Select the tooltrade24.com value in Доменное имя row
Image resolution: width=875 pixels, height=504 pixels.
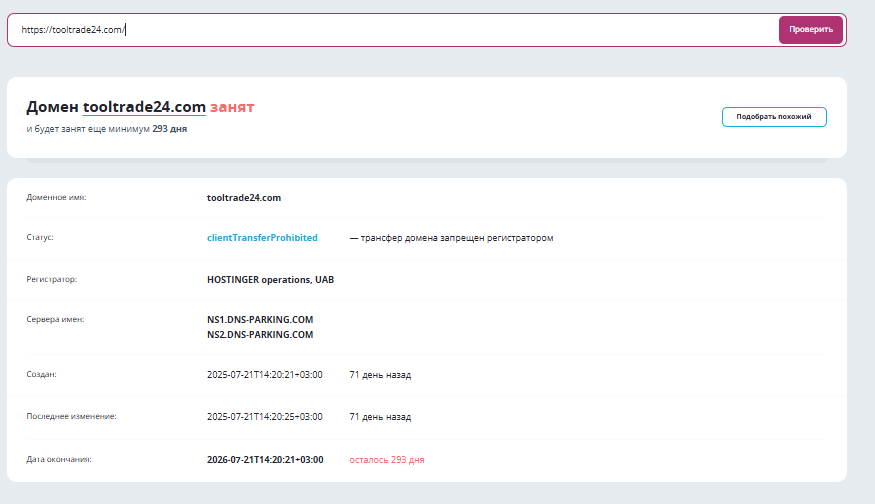[x=244, y=198]
